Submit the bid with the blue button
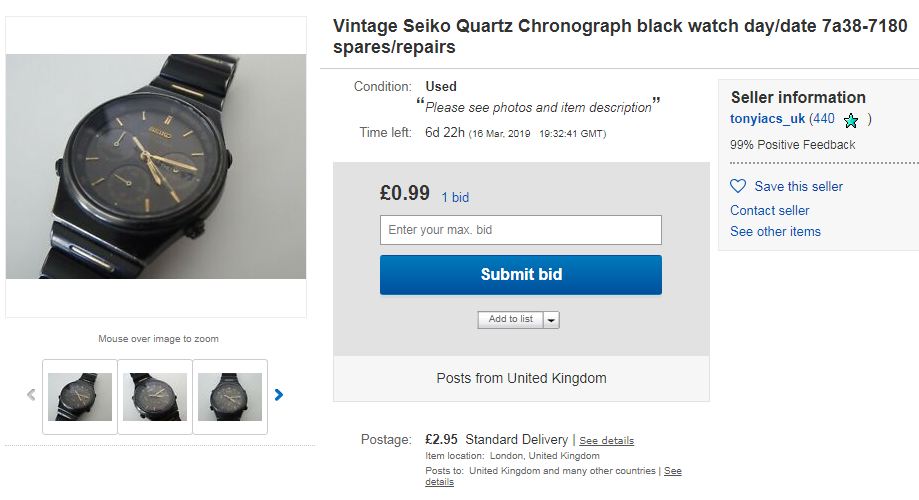 click(x=520, y=275)
